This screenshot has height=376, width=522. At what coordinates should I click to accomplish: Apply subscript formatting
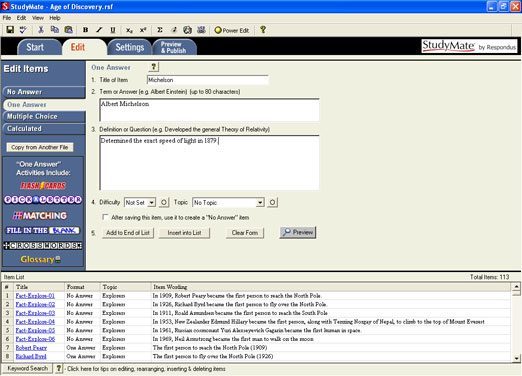click(129, 30)
